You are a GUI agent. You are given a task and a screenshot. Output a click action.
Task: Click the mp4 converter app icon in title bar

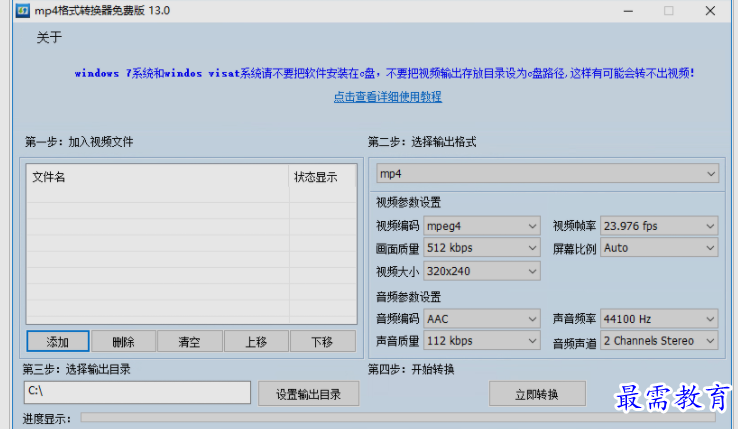pos(23,10)
